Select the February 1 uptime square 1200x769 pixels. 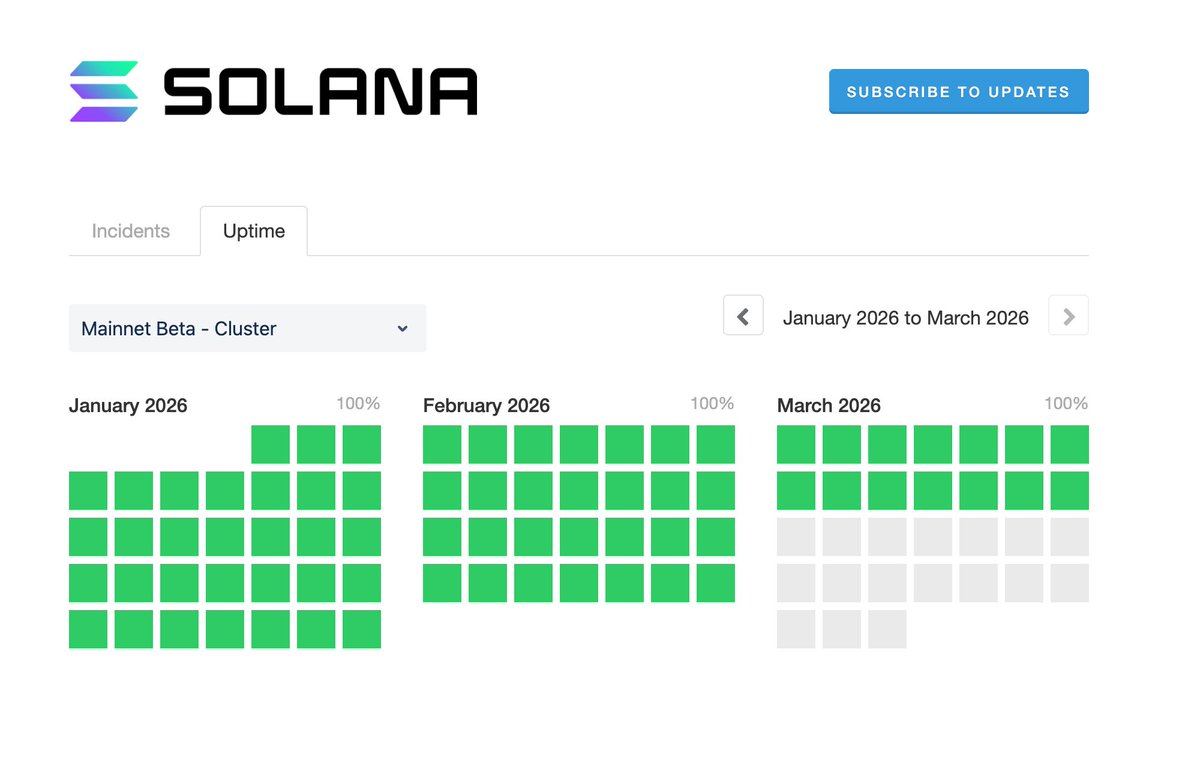point(442,444)
